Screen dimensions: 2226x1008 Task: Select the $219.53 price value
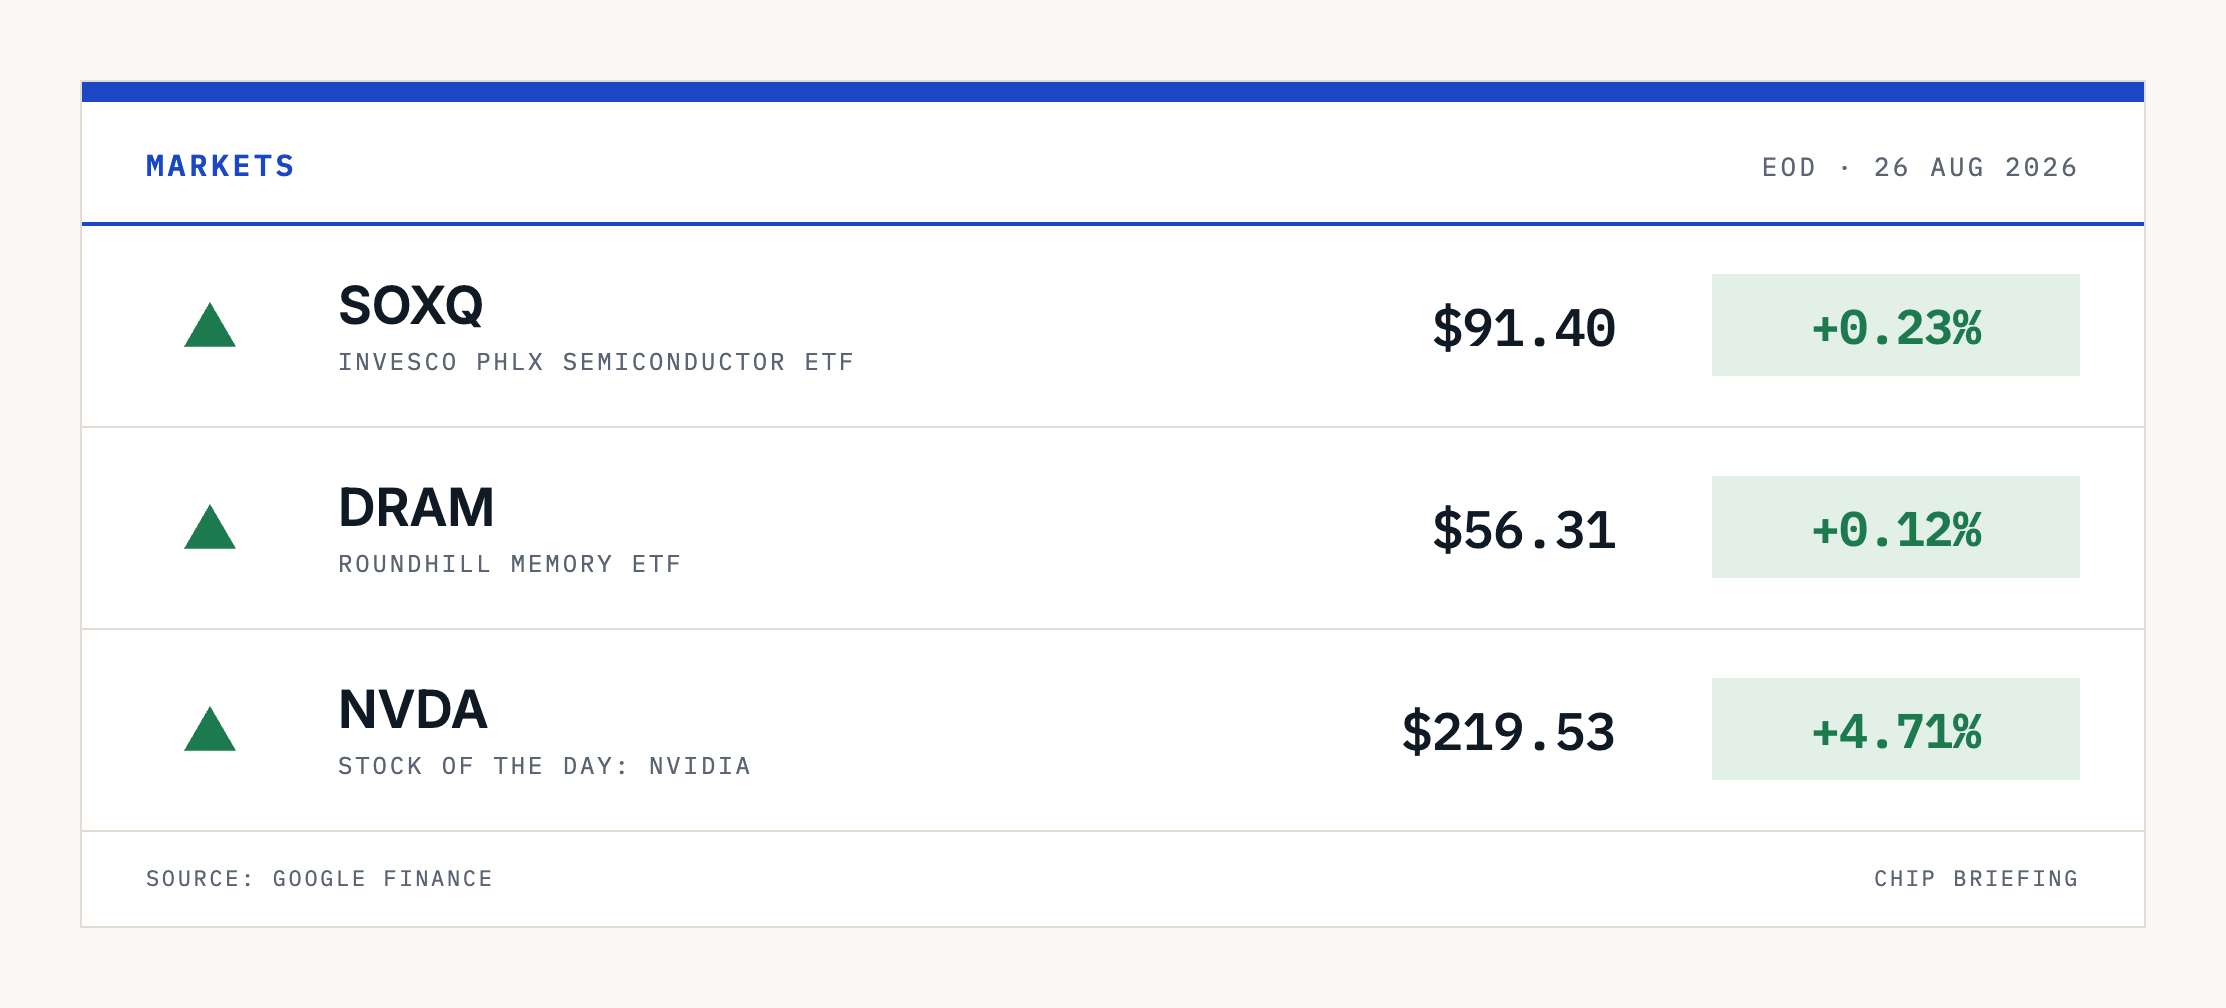(1508, 733)
